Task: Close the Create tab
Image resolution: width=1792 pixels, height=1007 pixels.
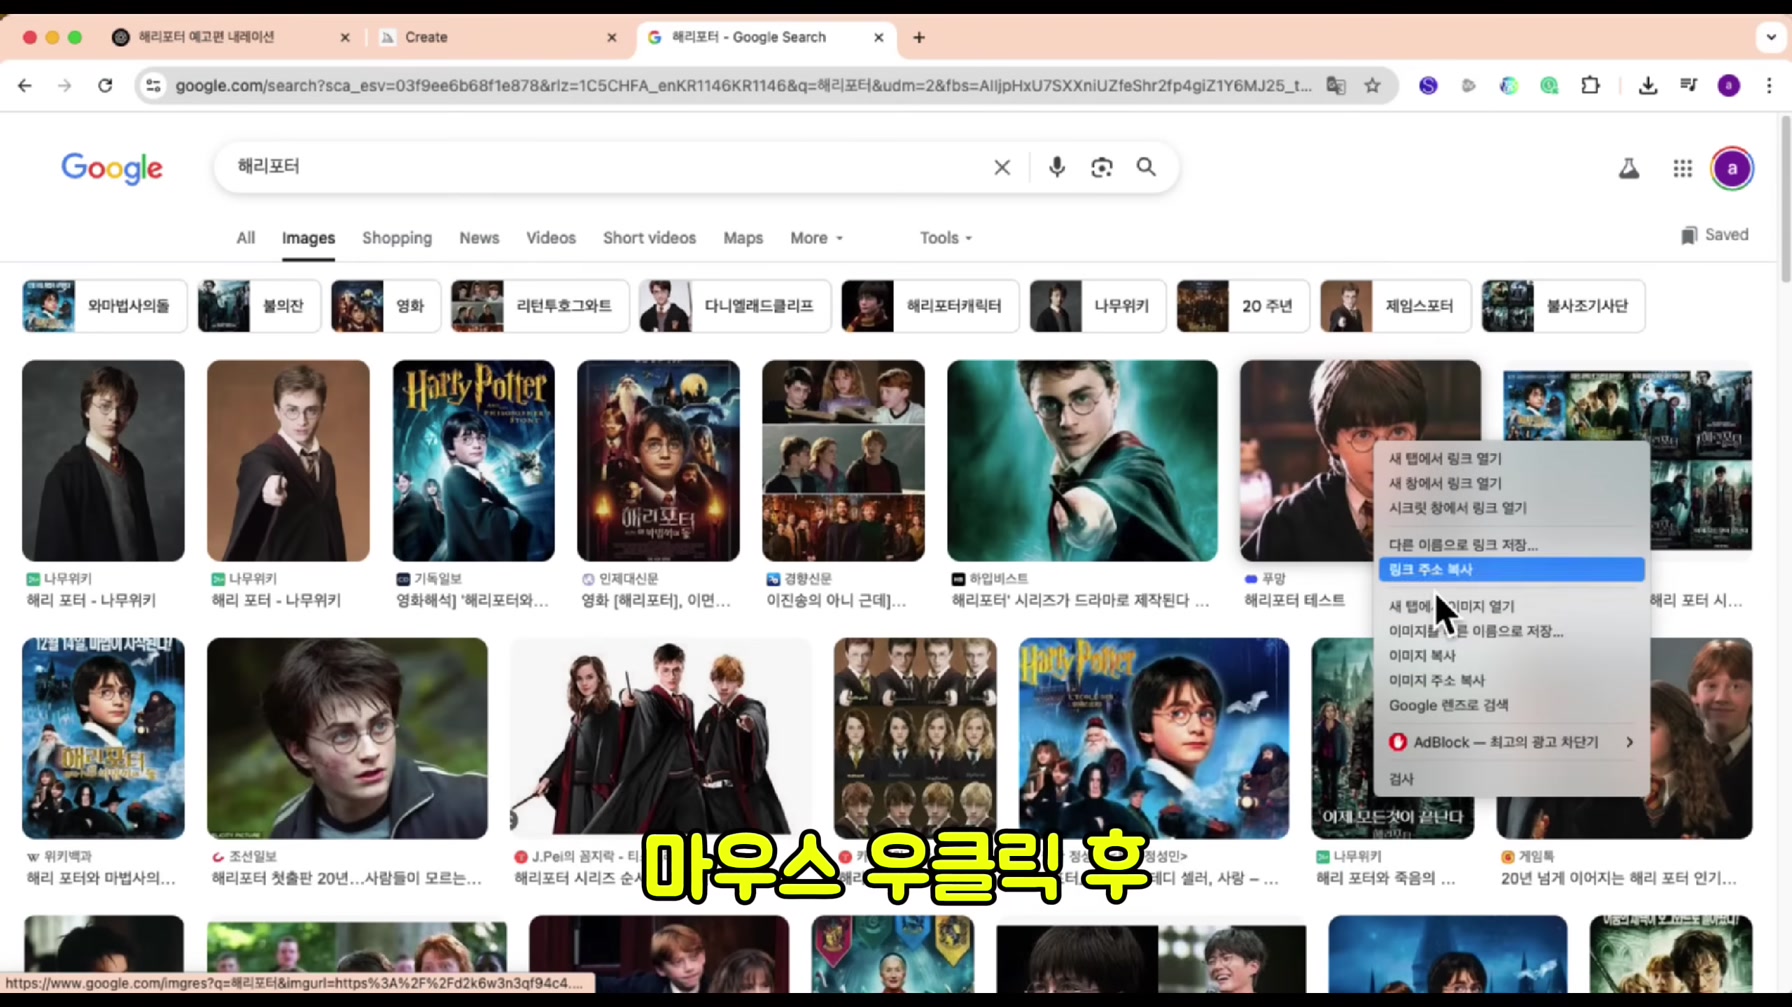Action: point(612,38)
